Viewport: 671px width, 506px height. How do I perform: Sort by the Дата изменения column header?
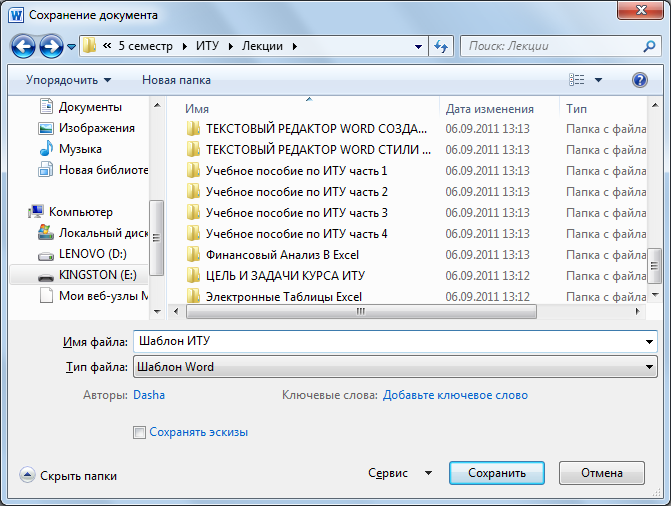[490, 109]
